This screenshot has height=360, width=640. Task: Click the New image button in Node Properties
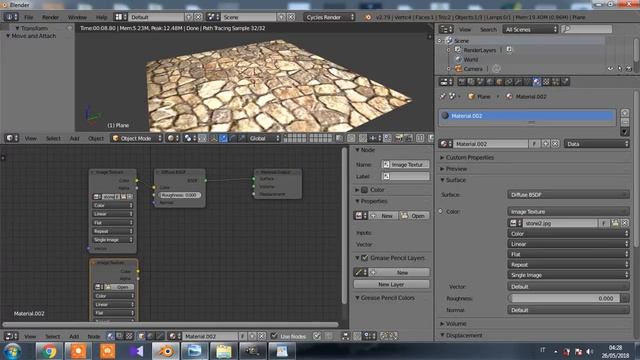pyautogui.click(x=384, y=216)
